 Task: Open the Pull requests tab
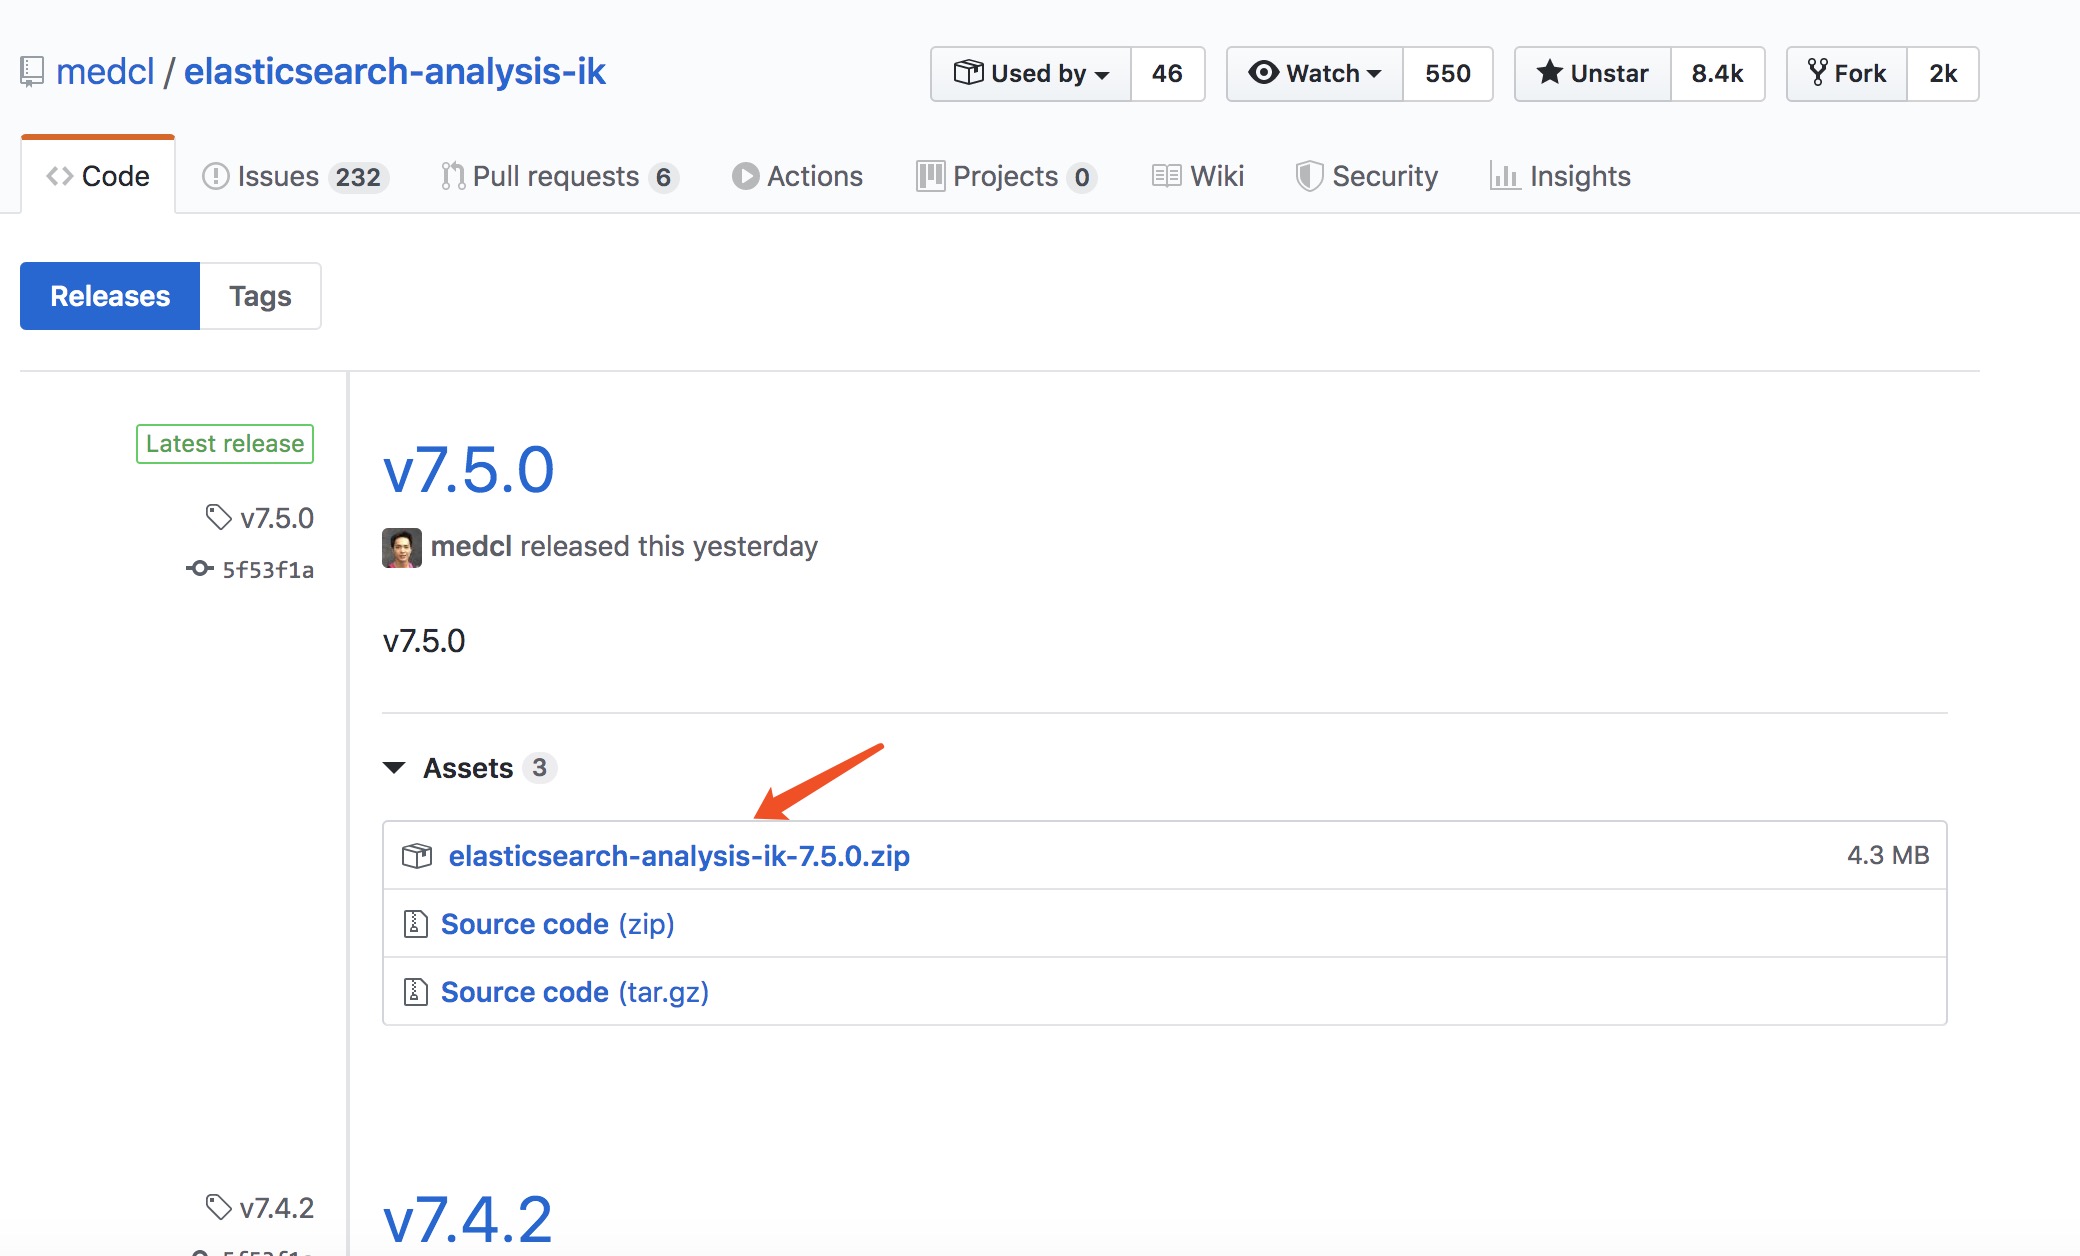click(558, 177)
